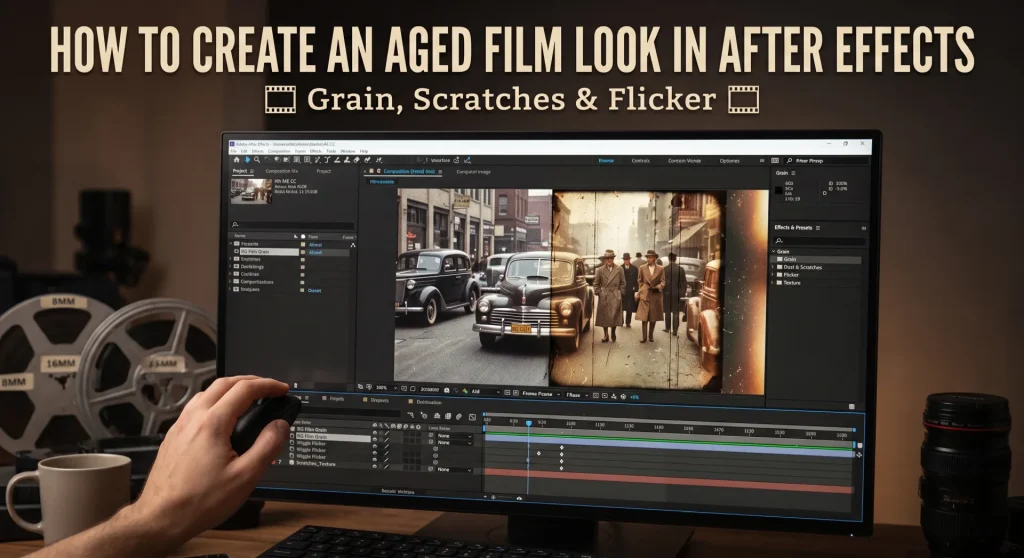Click the Project panel menu icon
Image resolution: width=1024 pixels, height=558 pixels.
tap(251, 171)
